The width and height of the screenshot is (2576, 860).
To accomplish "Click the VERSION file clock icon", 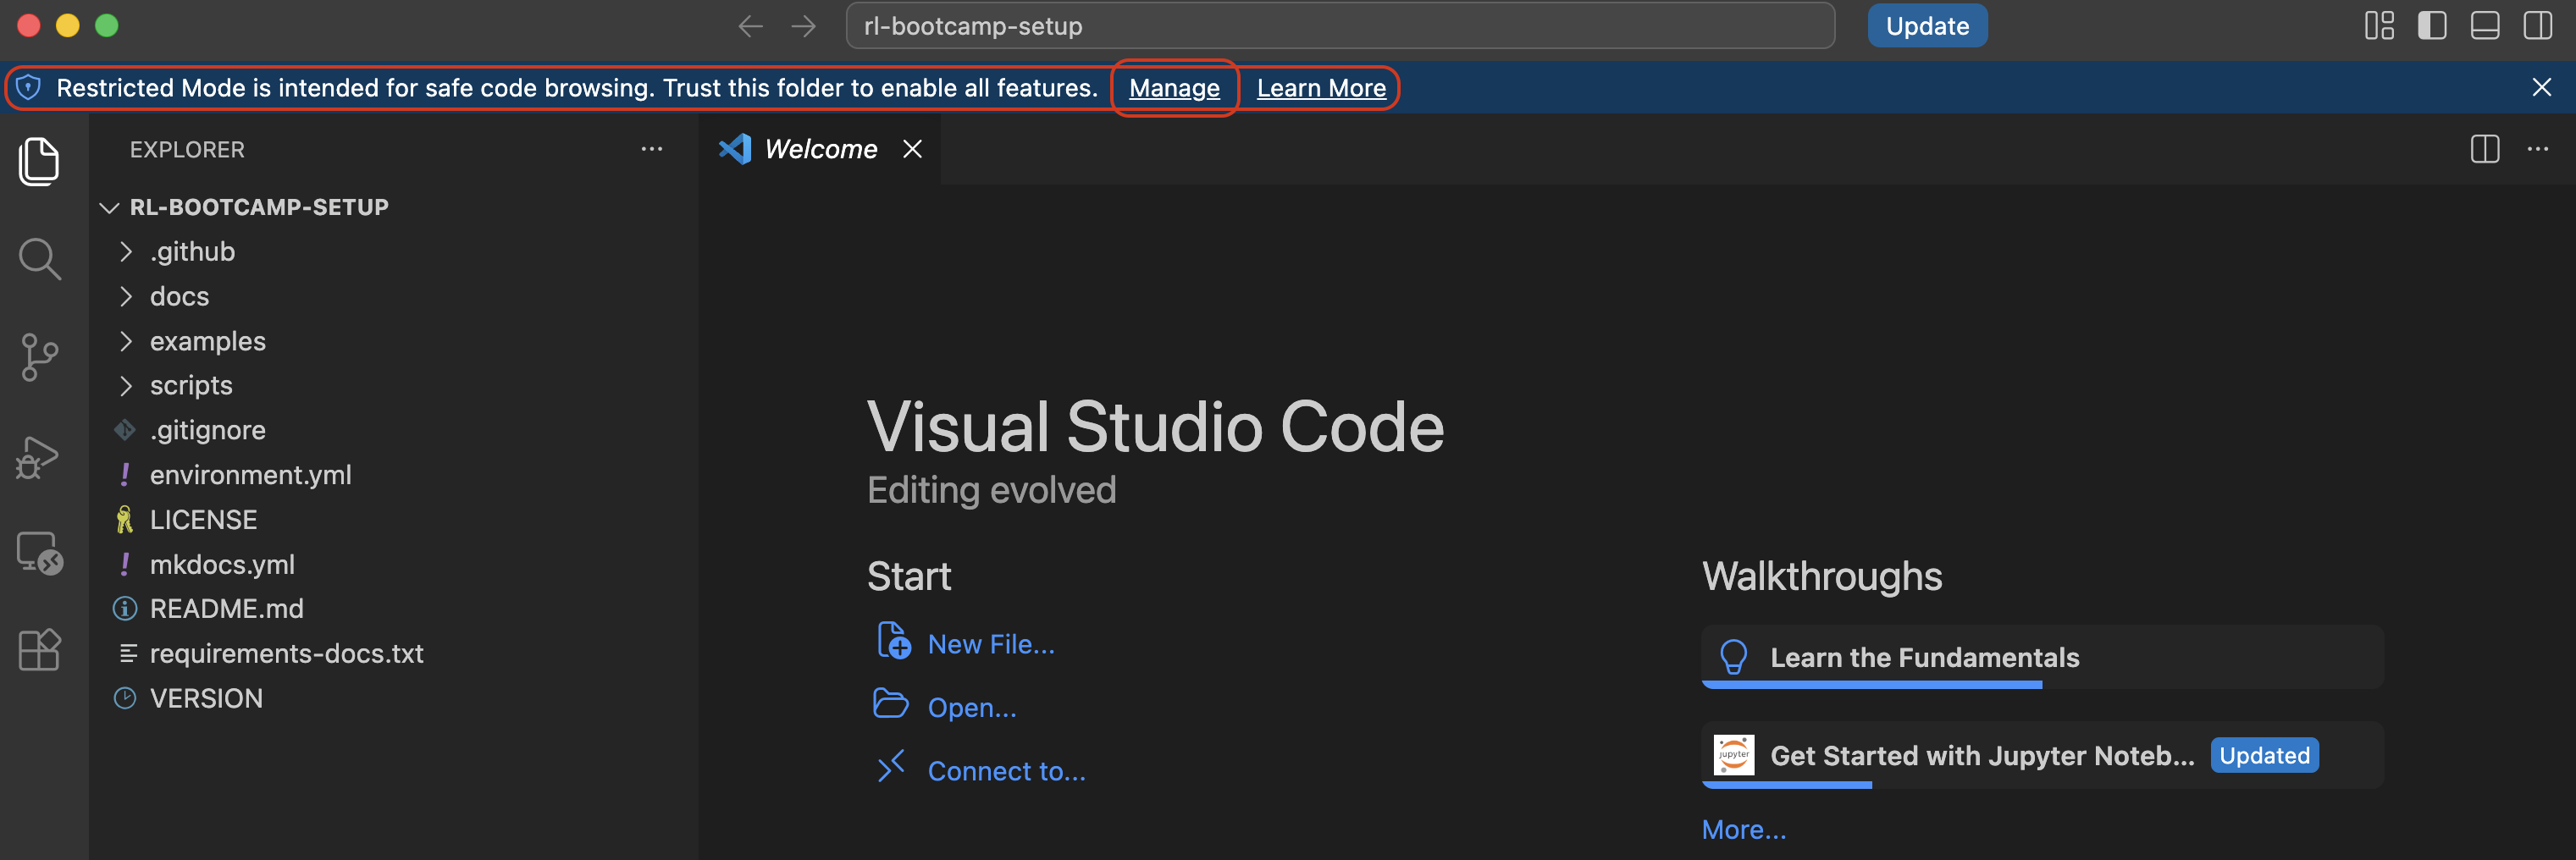I will [x=125, y=698].
